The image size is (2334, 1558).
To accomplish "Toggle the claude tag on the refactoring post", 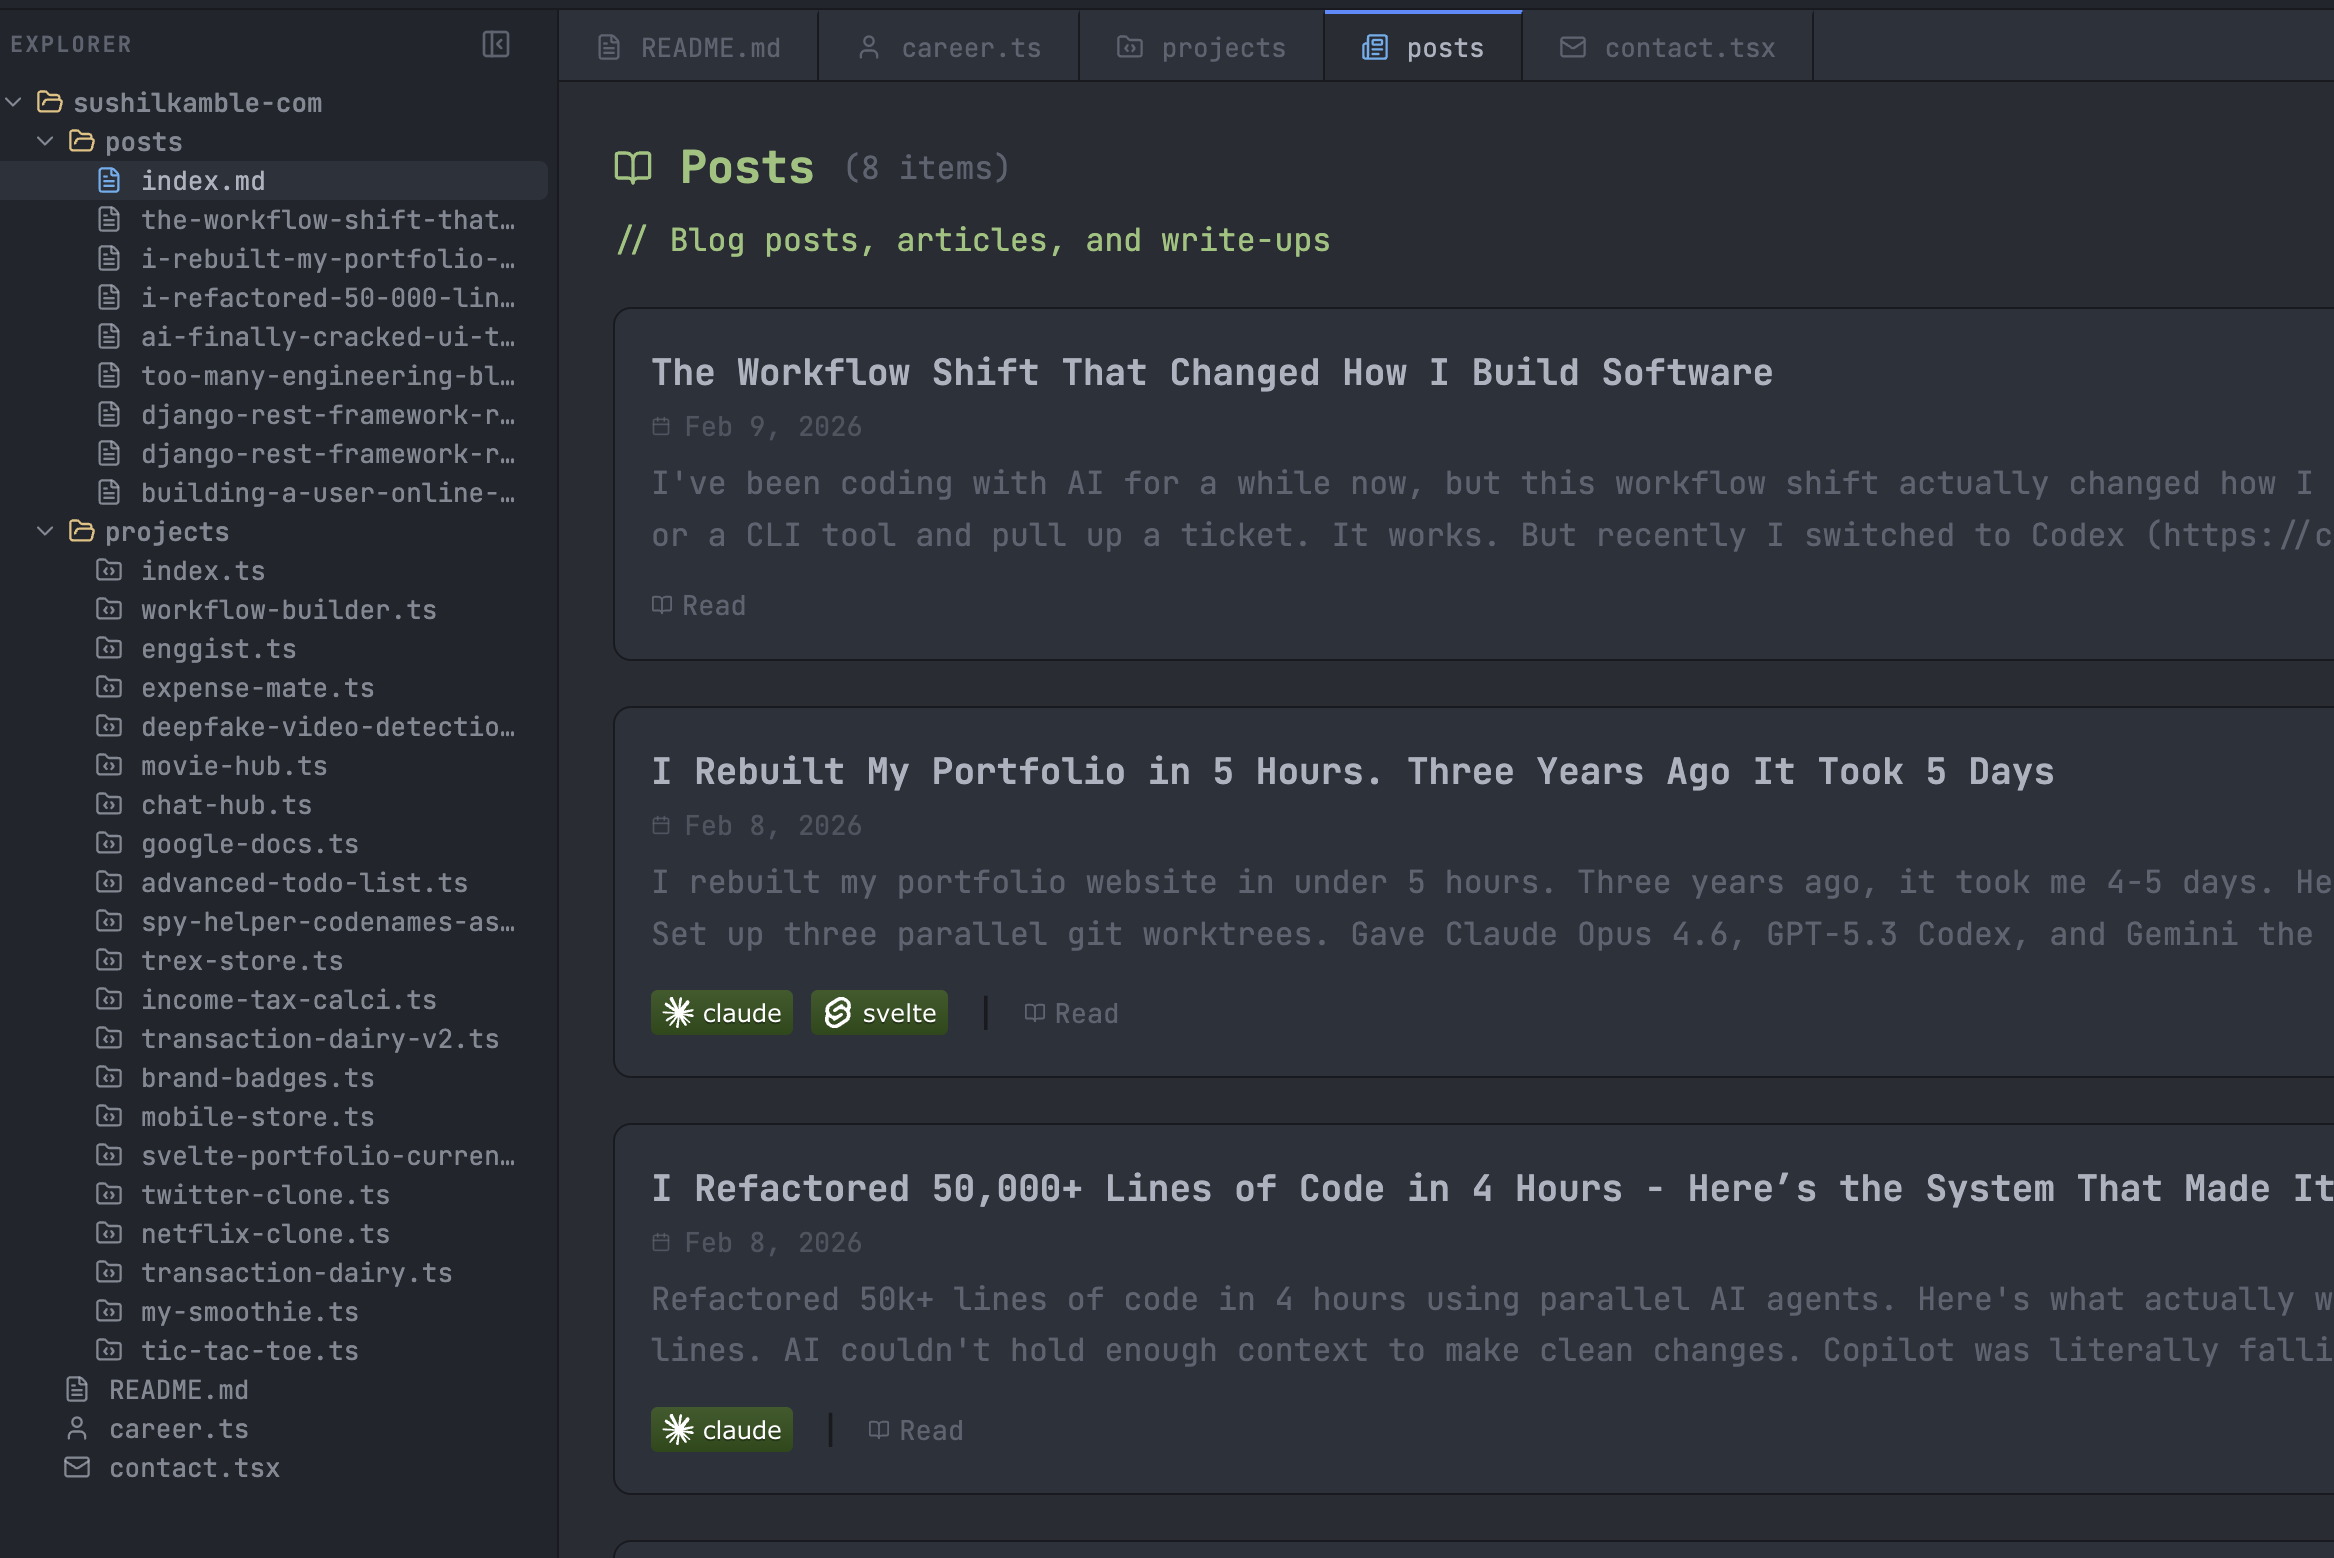I will 721,1429.
